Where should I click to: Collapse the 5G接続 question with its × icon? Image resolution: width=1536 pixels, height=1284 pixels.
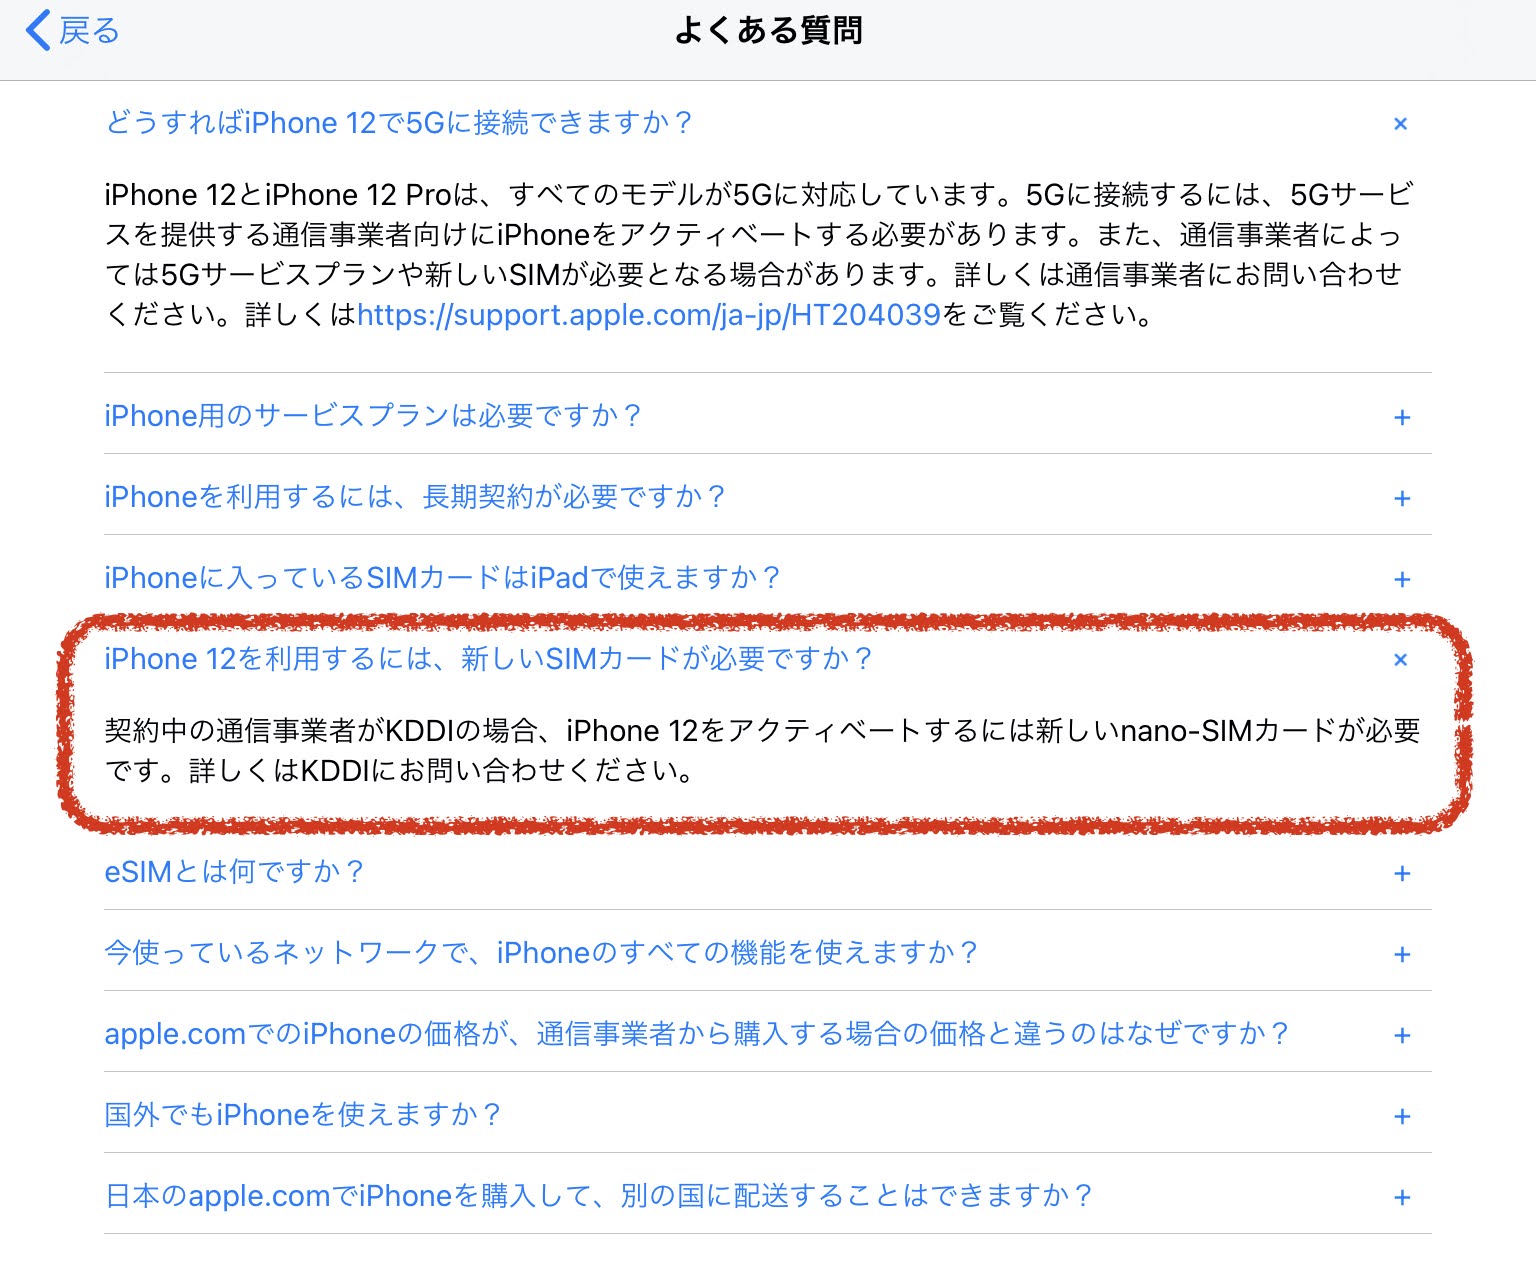(x=1401, y=124)
